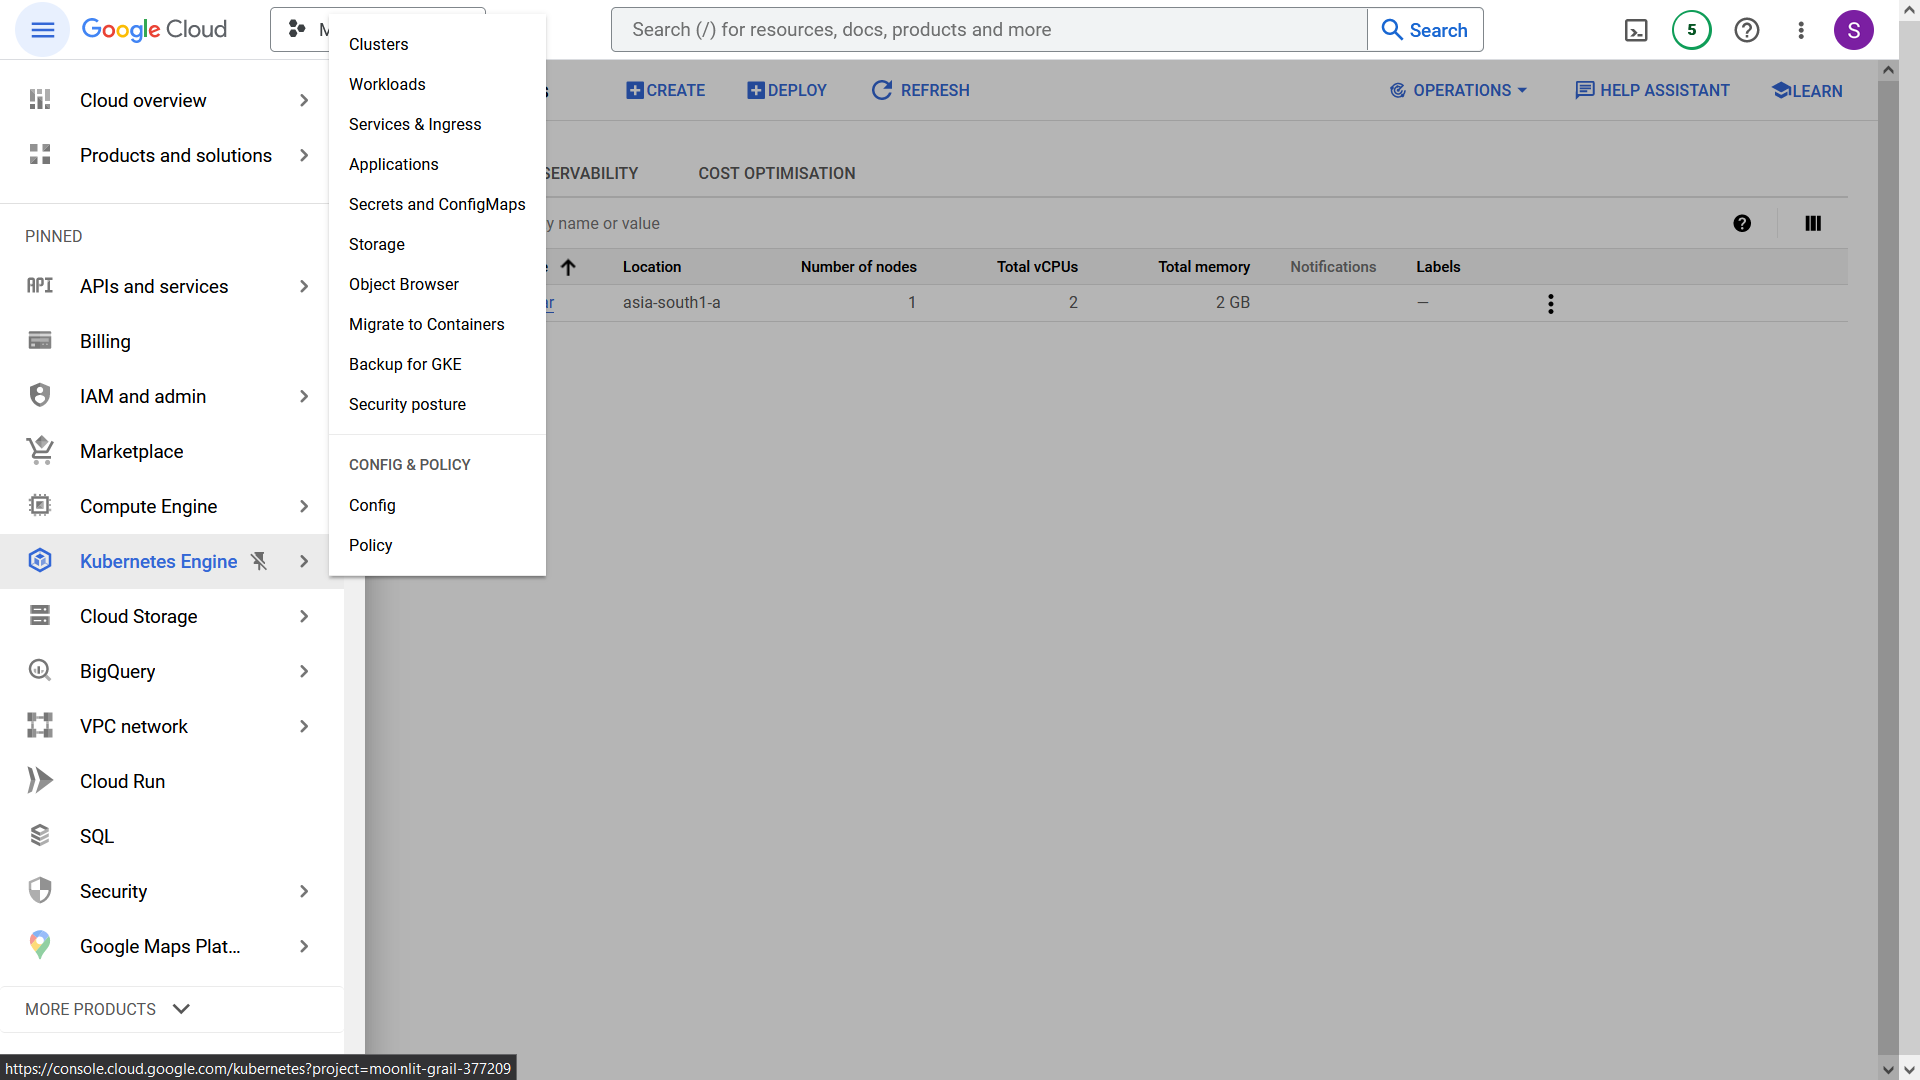Image resolution: width=1920 pixels, height=1080 pixels.
Task: Open the OPERATIONS dropdown
Action: click(1458, 90)
